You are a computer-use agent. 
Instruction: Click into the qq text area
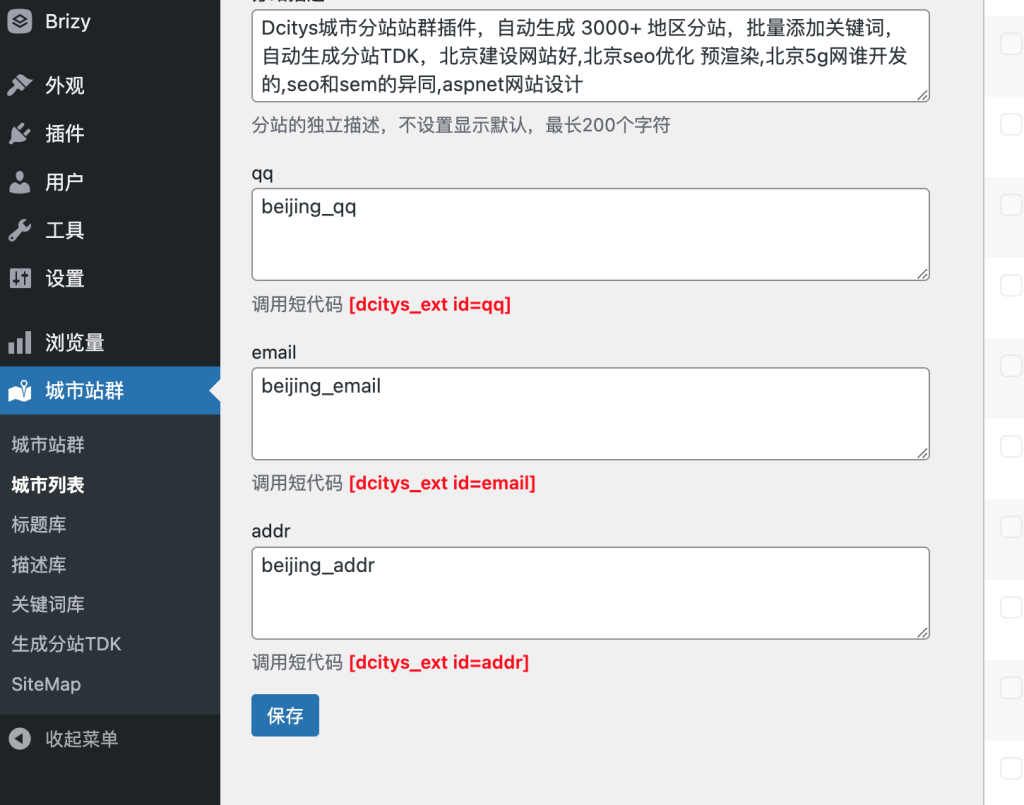(x=590, y=235)
